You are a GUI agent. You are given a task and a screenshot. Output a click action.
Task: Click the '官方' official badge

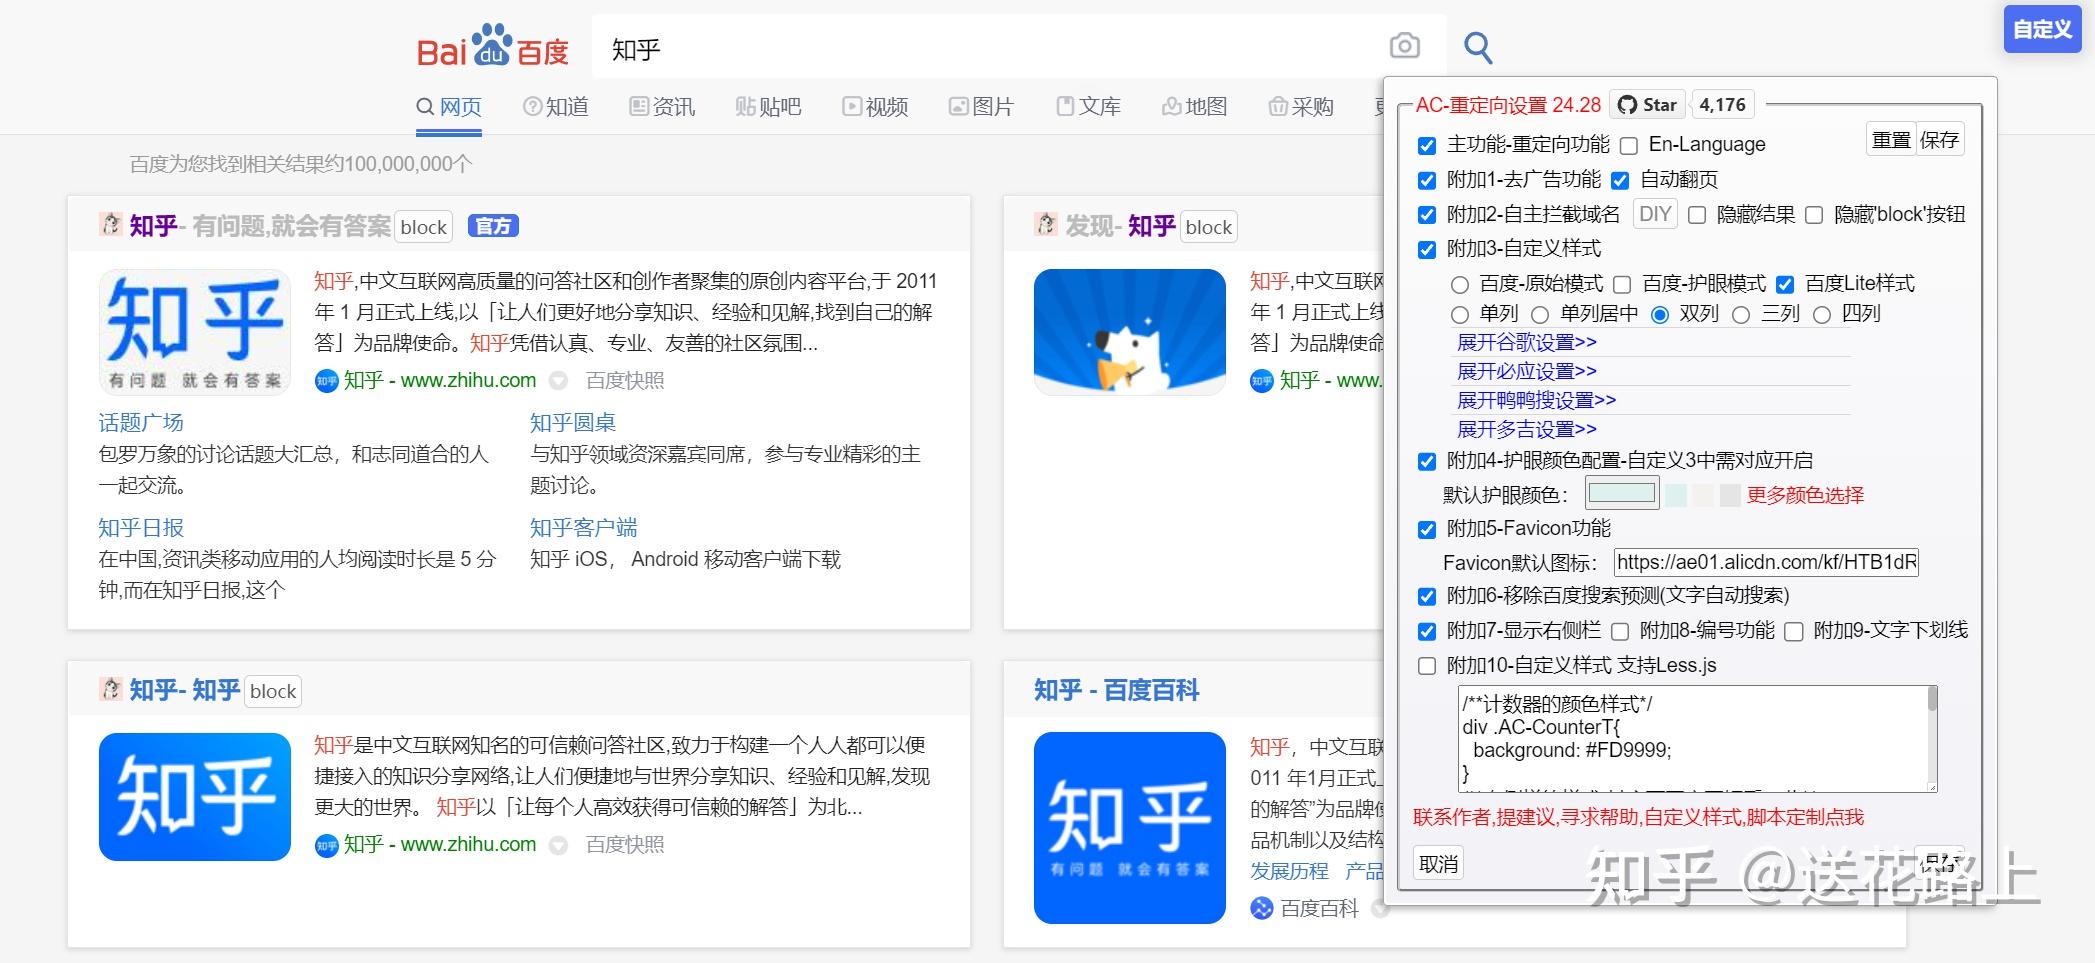(x=493, y=226)
